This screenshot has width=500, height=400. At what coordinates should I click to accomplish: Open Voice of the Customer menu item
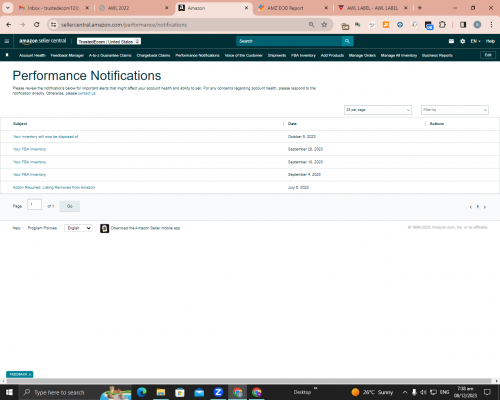pyautogui.click(x=244, y=55)
